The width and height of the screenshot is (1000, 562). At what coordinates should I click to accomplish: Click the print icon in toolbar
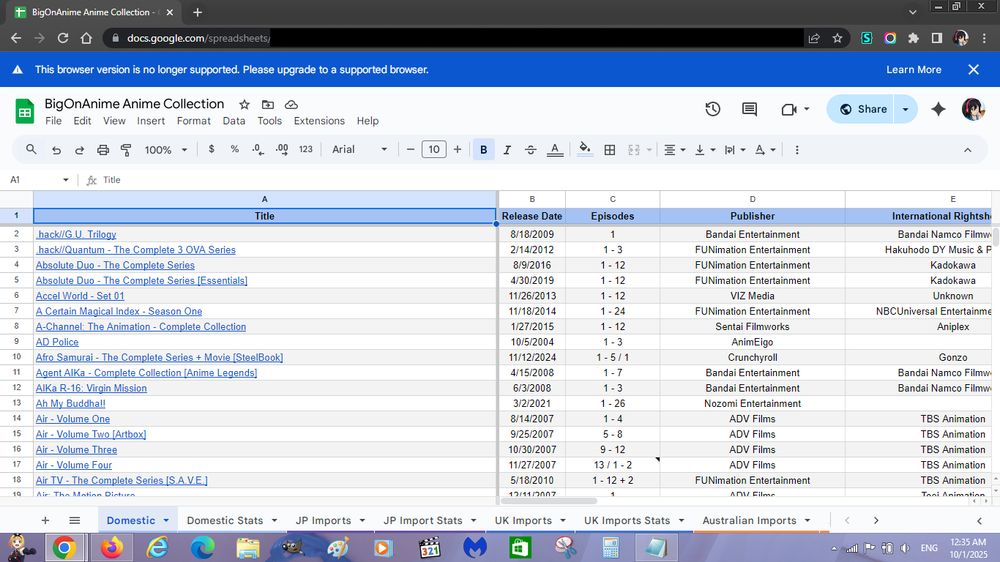[x=103, y=150]
